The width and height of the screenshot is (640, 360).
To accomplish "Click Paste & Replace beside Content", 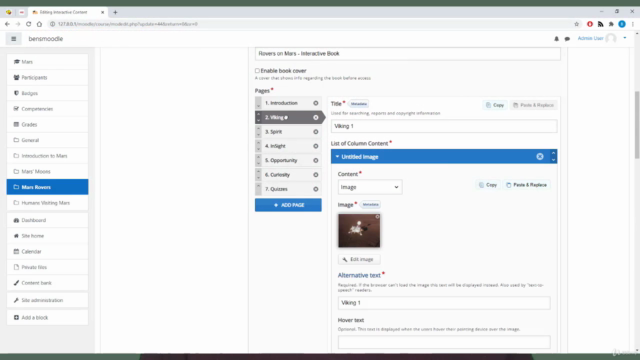I will pyautogui.click(x=526, y=185).
